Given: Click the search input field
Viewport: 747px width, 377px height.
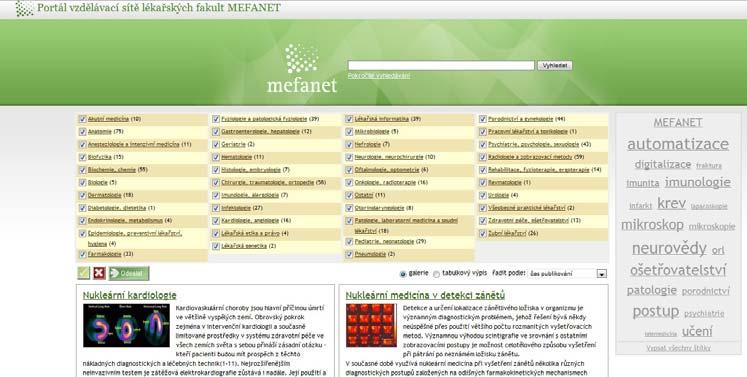Looking at the screenshot, I should click(441, 65).
